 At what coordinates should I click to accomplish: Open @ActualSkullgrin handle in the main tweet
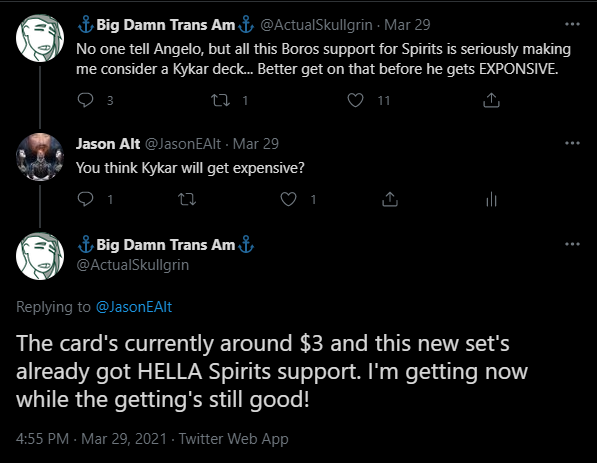132,265
